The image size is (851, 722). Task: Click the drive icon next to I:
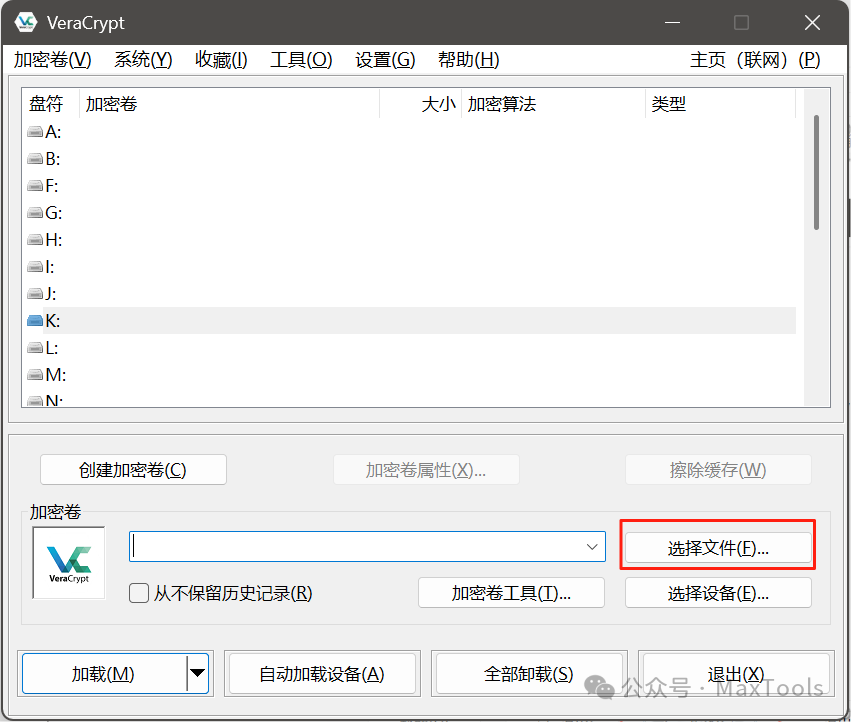35,267
